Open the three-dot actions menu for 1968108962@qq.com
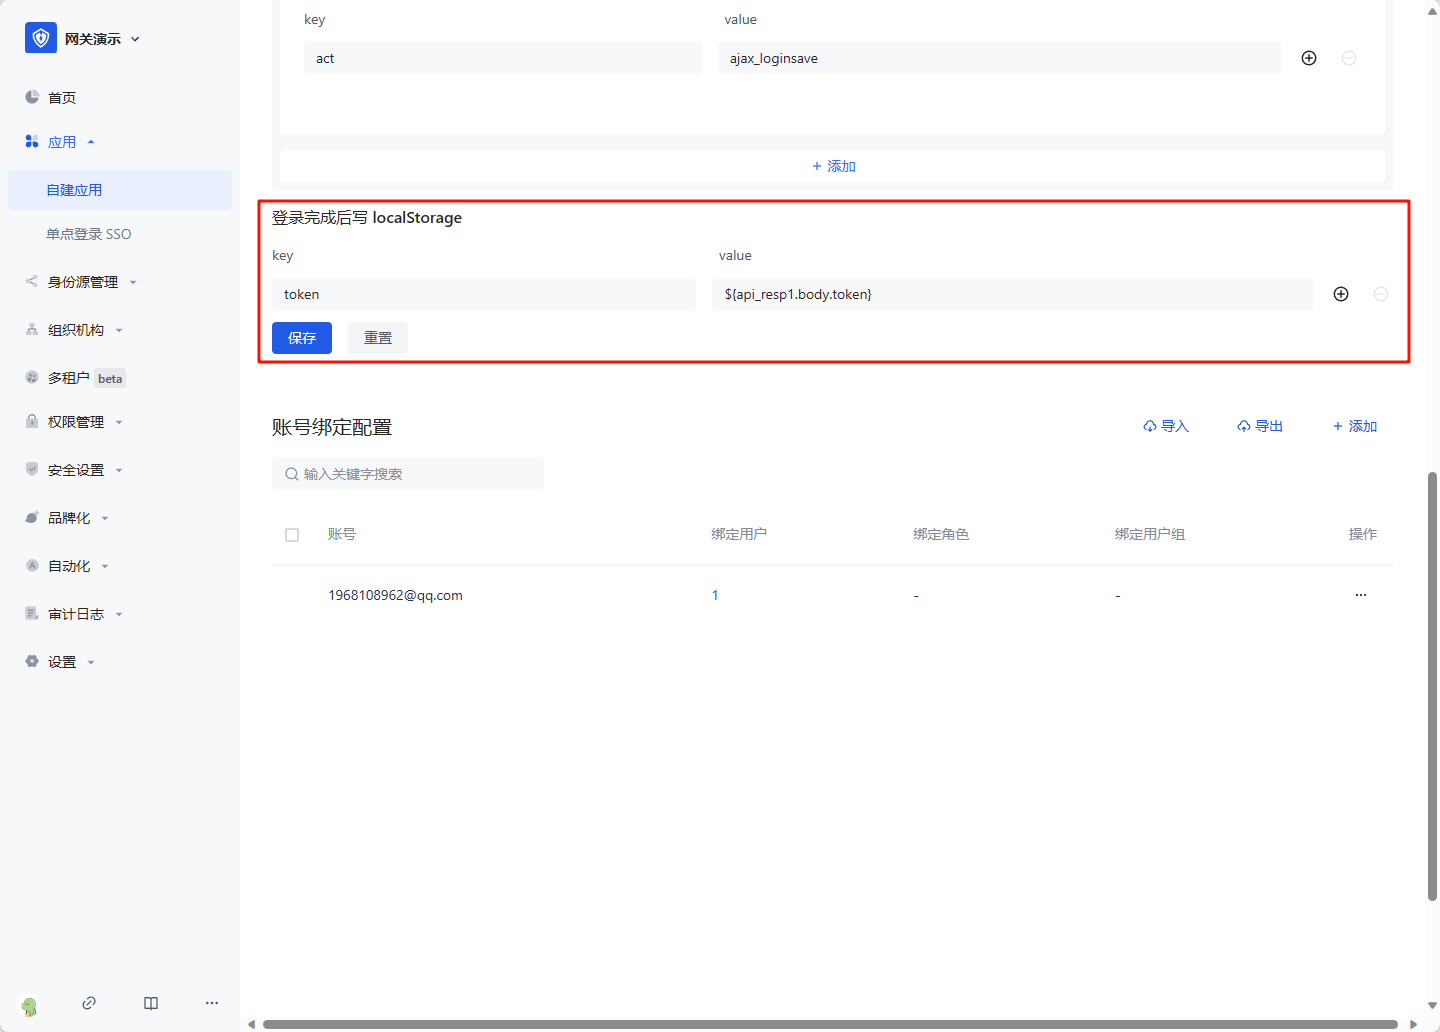Screen dimensions: 1440x1032 [1360, 595]
